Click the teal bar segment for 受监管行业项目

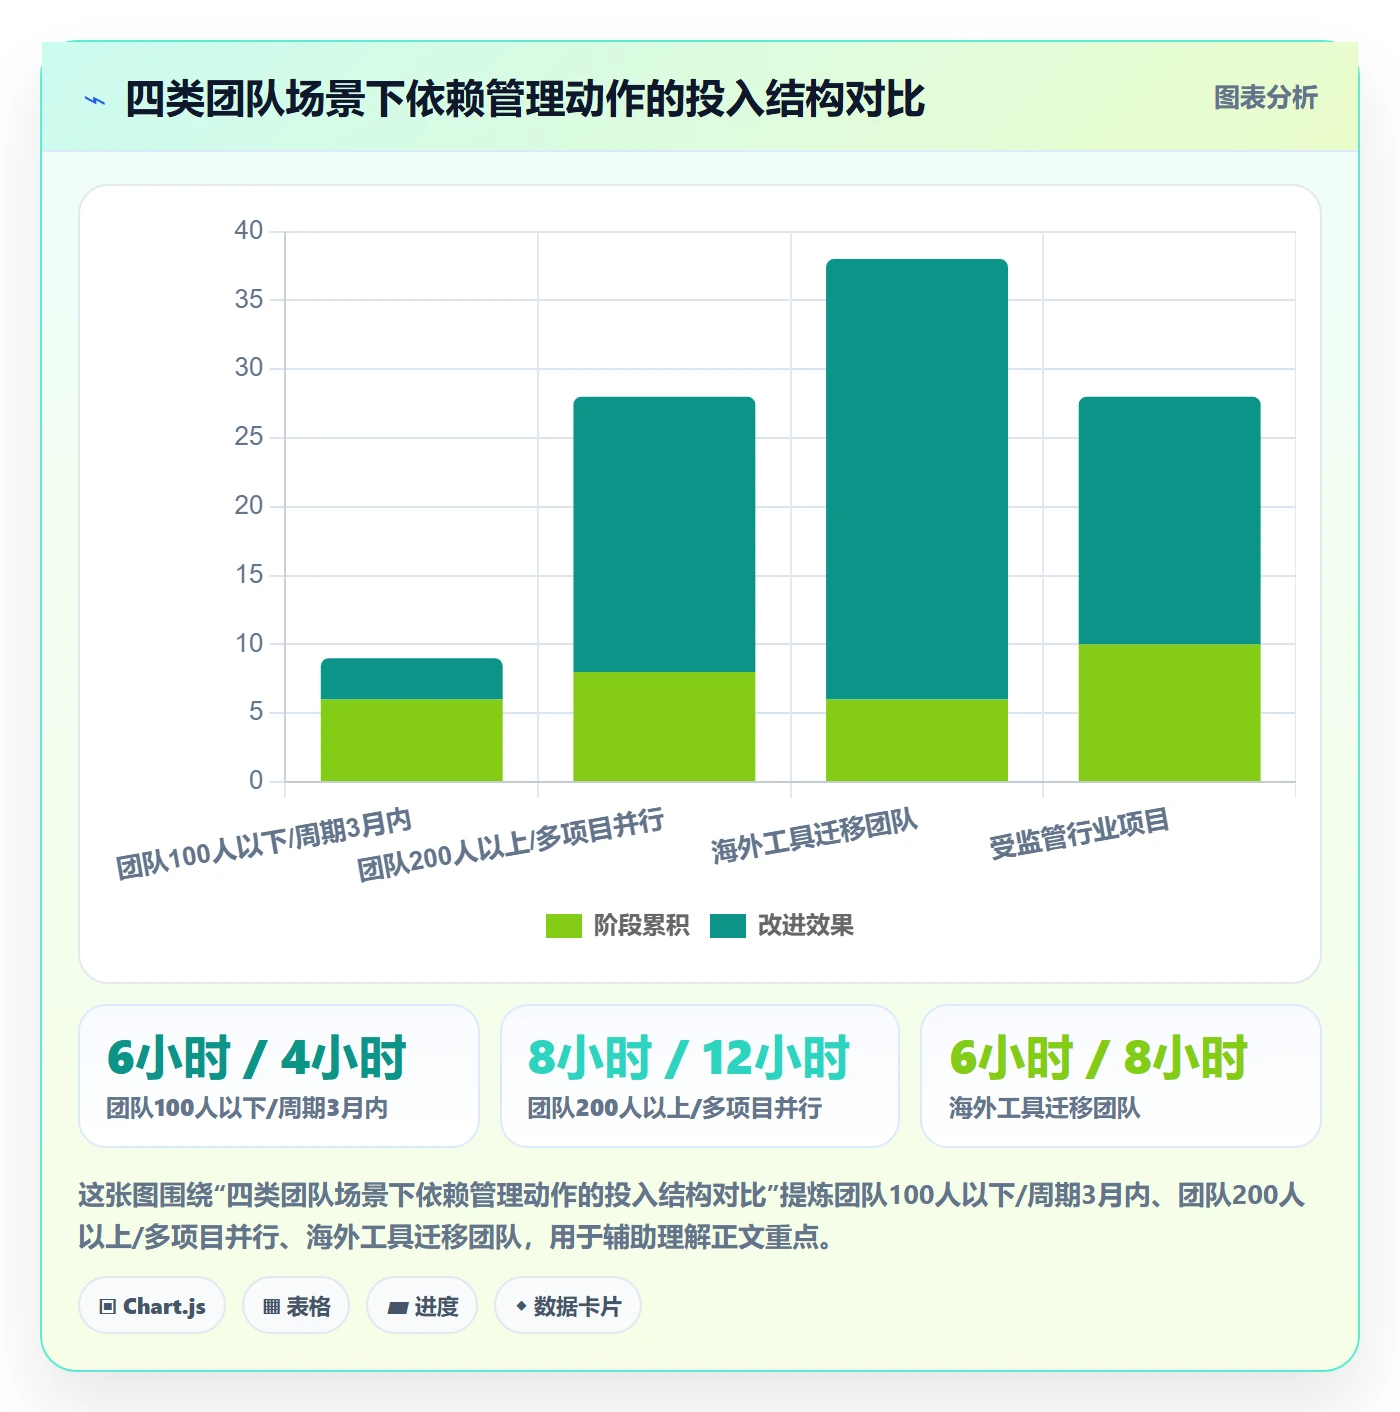coord(1170,520)
